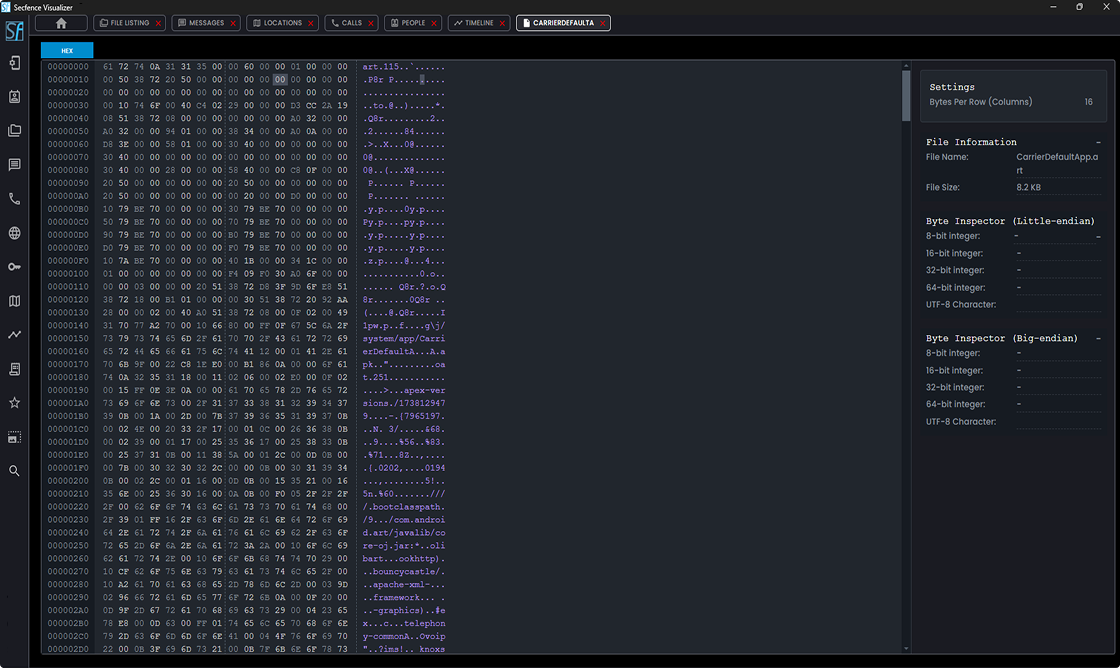Close the People tab
This screenshot has height=668, width=1120.
(434, 23)
